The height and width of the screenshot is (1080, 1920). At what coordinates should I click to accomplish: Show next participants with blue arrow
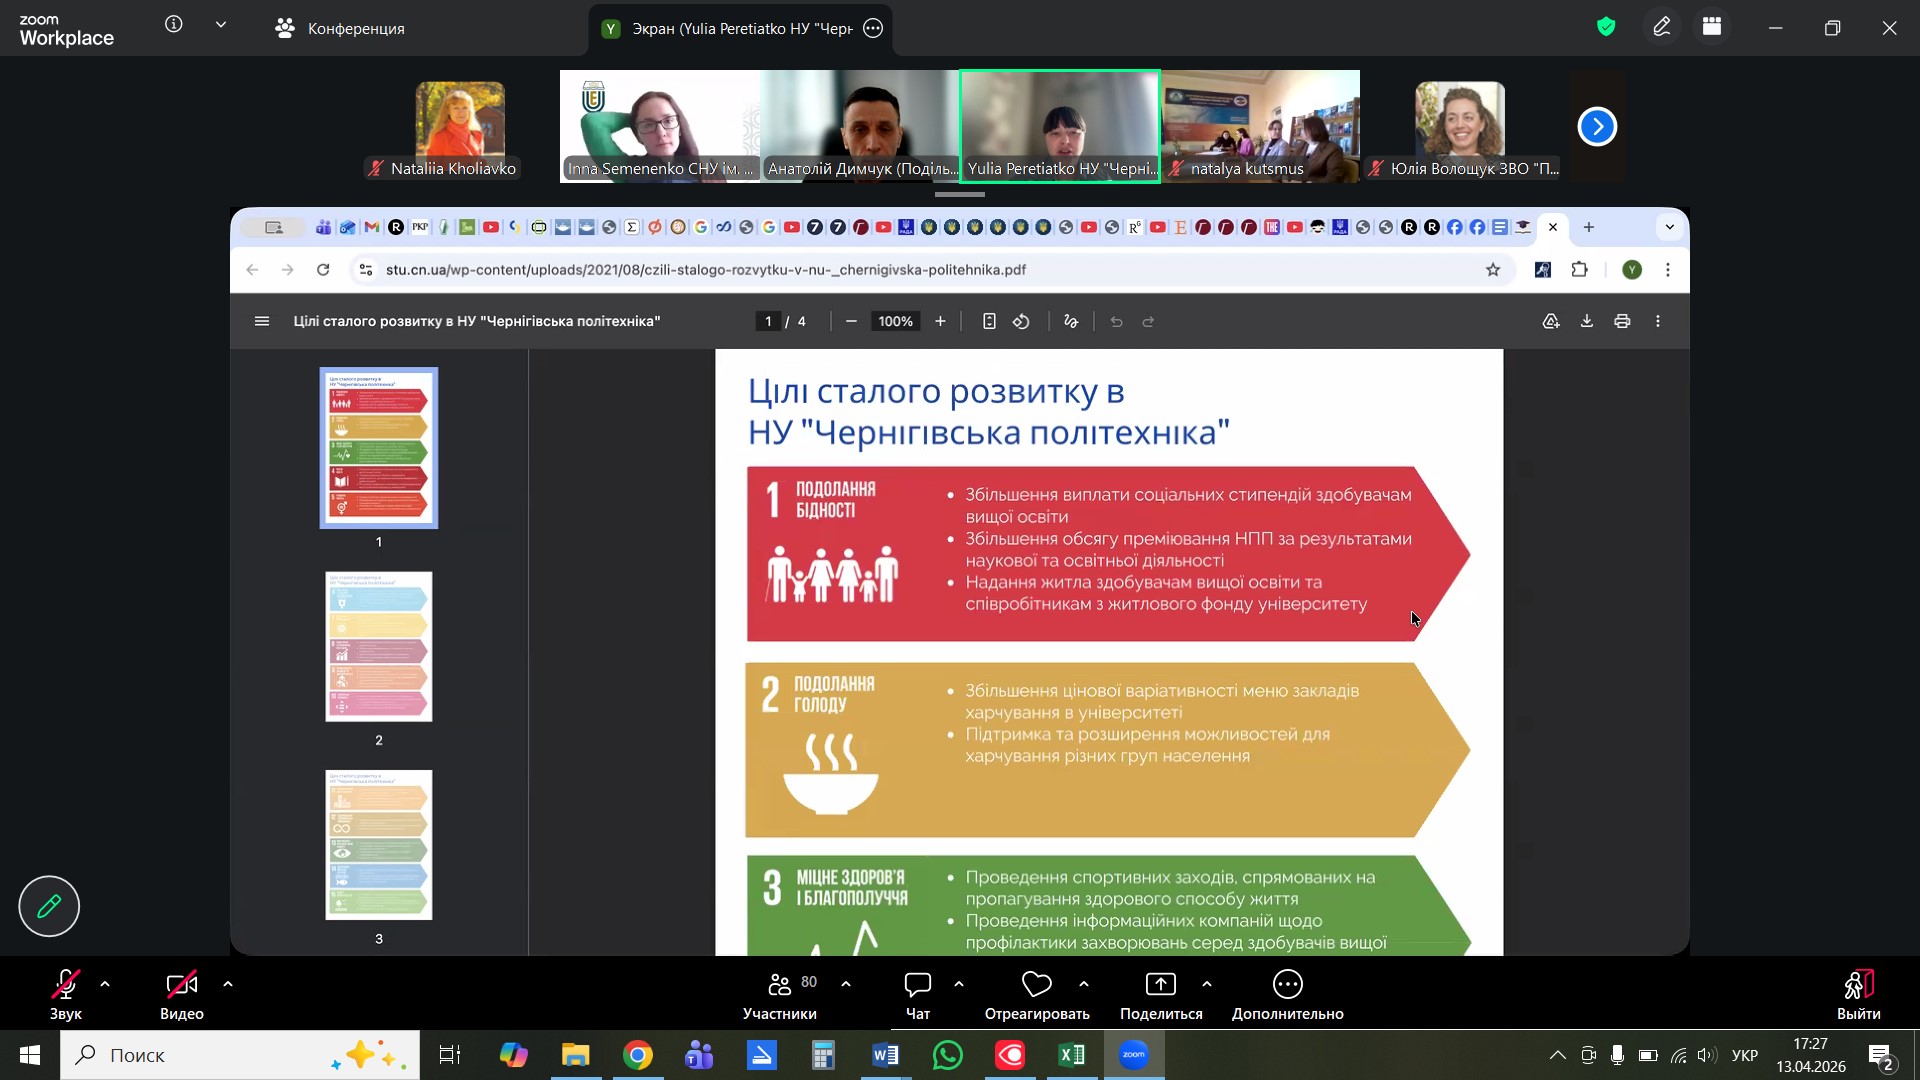click(1597, 126)
